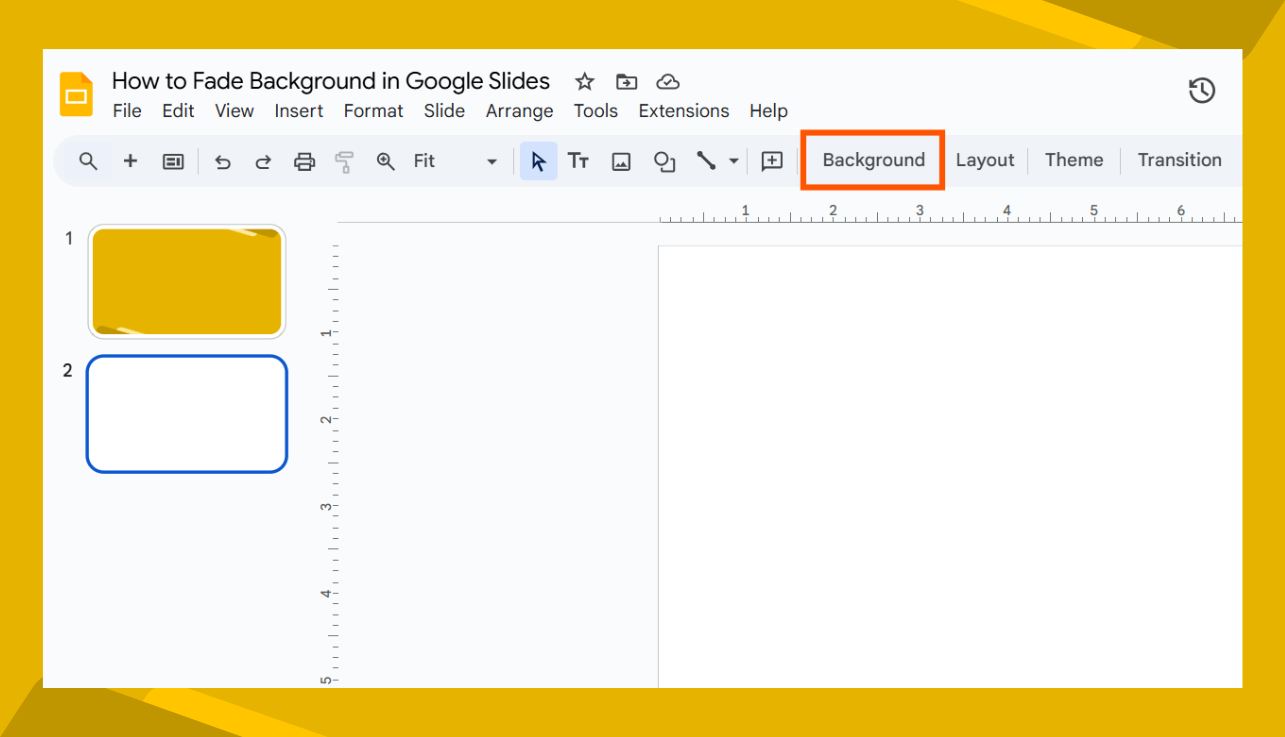Insert a text box
The image size is (1285, 737).
(x=578, y=160)
